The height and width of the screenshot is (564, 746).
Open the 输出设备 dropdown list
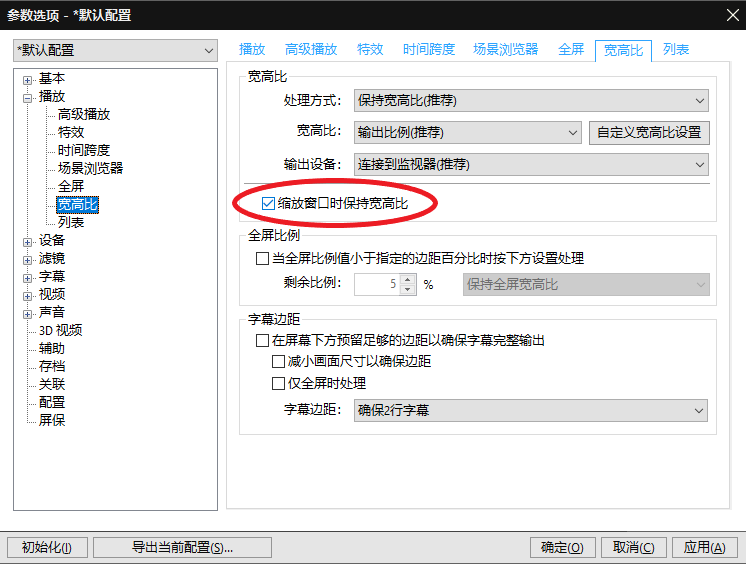tap(531, 165)
